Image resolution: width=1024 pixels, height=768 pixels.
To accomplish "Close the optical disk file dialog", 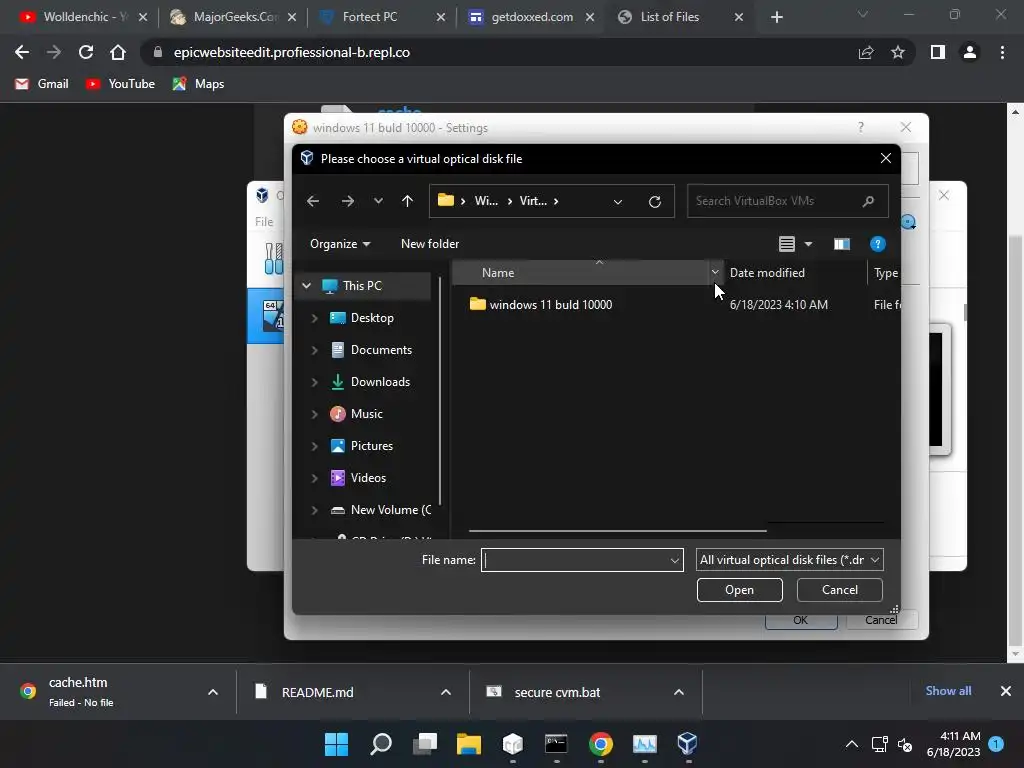I will click(x=886, y=159).
